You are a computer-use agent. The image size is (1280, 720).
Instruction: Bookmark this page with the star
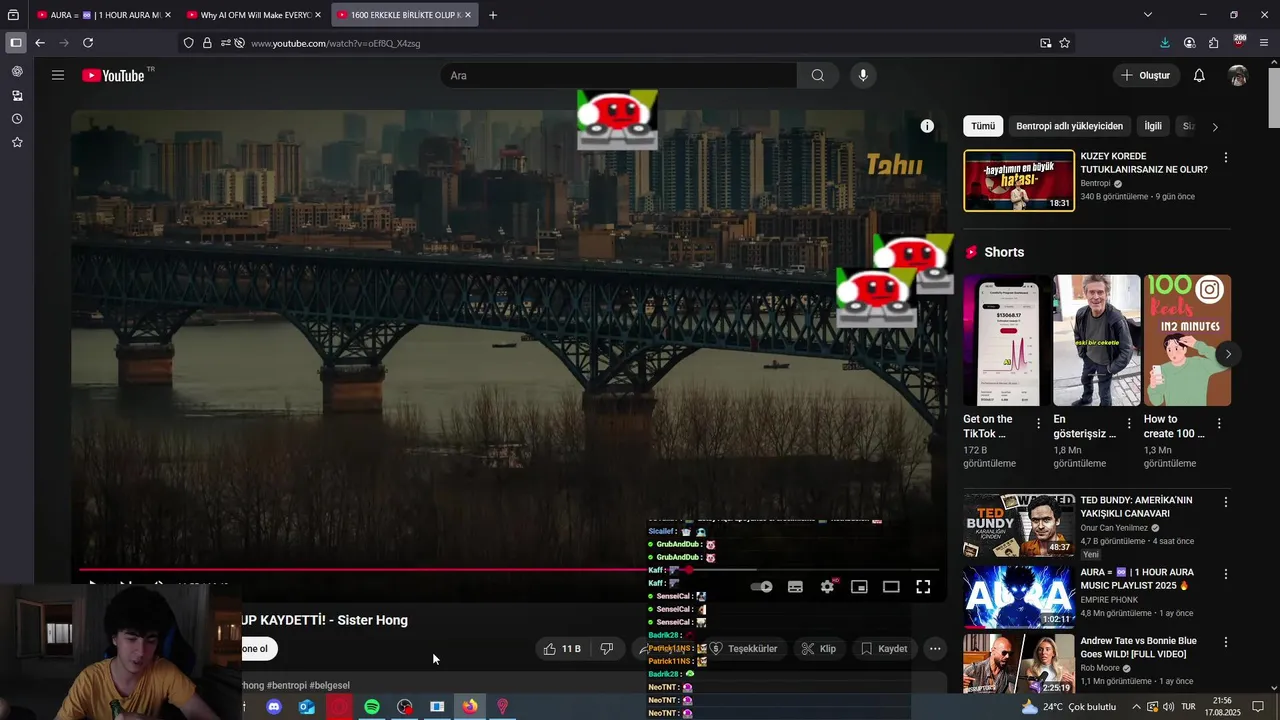tap(1065, 43)
